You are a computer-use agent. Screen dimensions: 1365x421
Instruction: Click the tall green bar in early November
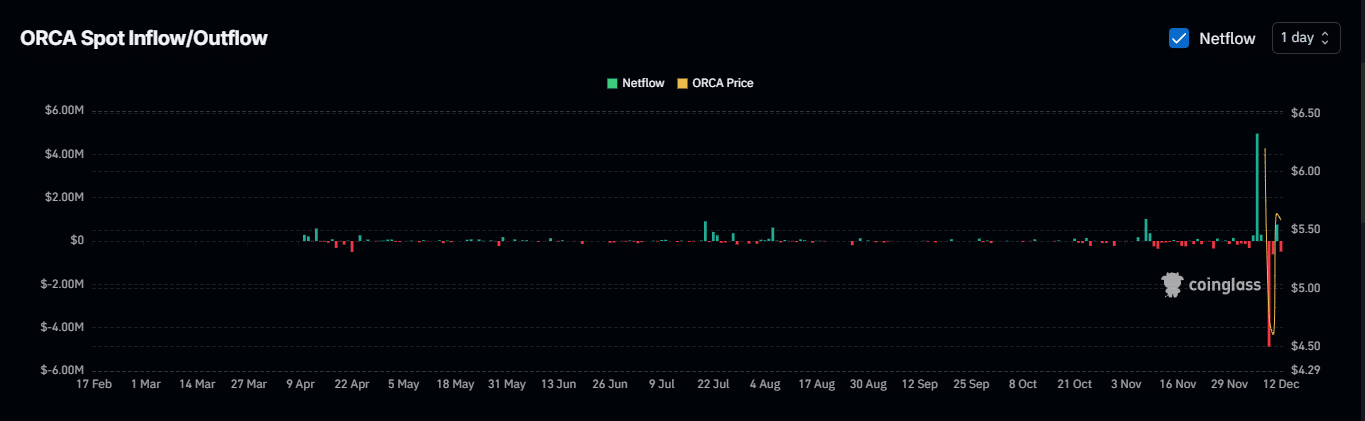(x=1146, y=229)
